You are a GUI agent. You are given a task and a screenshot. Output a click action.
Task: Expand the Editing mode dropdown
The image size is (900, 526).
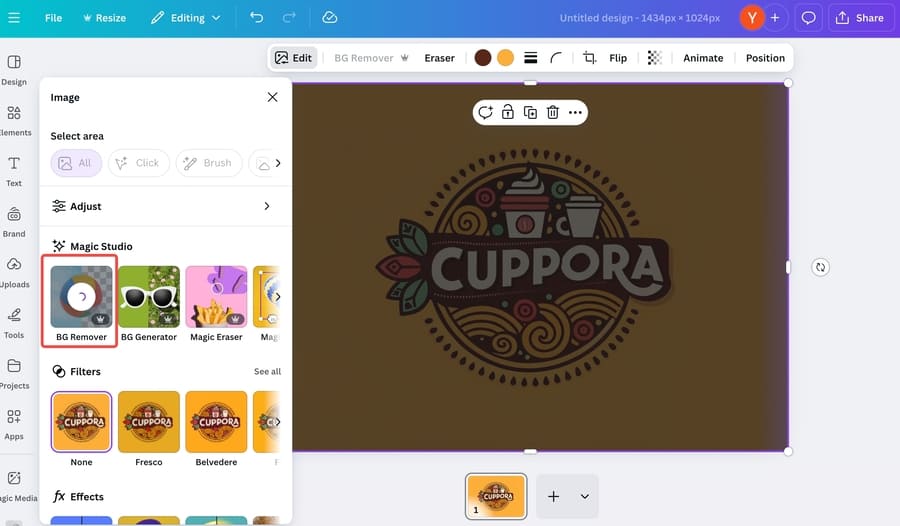tap(185, 18)
